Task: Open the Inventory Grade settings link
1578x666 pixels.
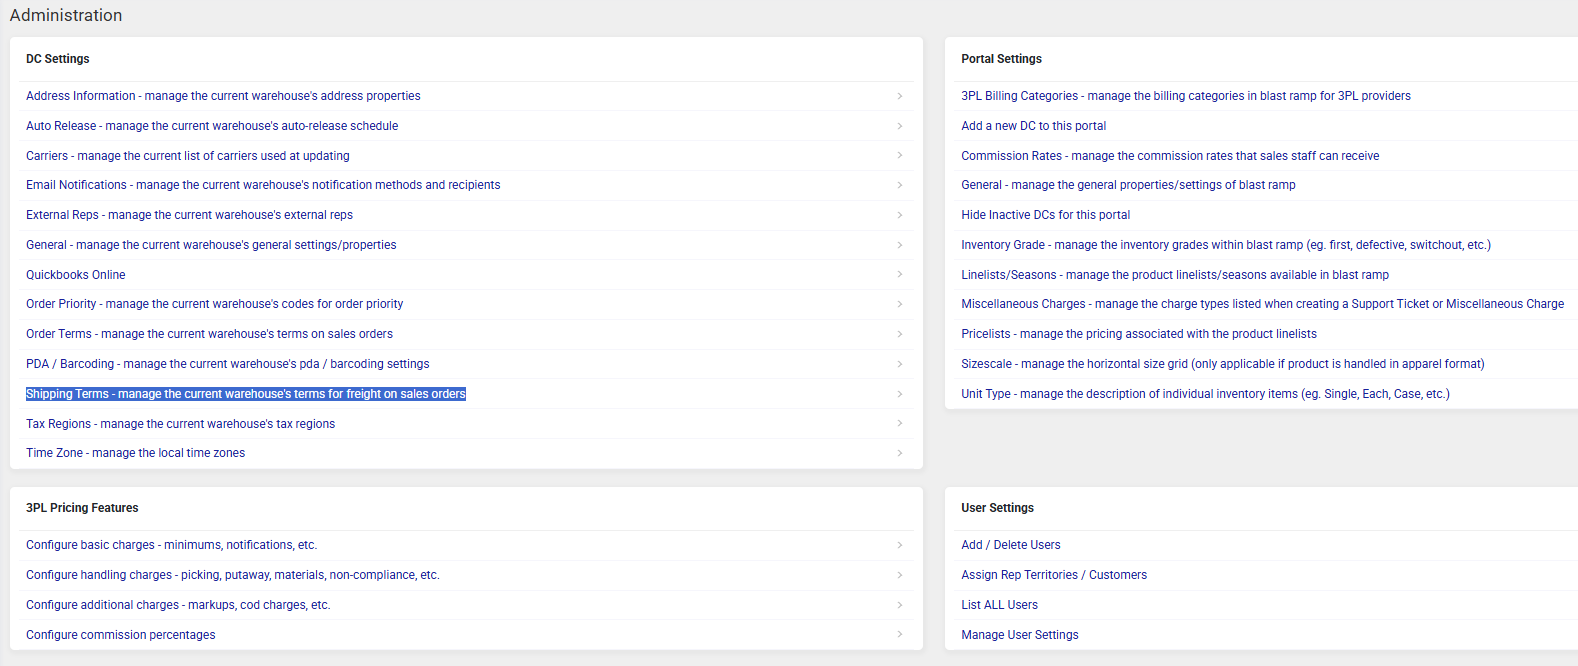Action: click(1225, 245)
